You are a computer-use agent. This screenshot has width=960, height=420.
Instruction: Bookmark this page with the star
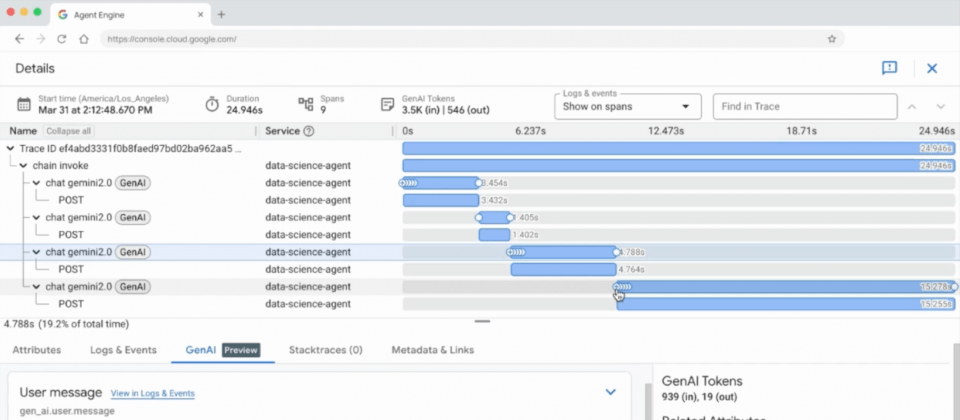pos(831,39)
